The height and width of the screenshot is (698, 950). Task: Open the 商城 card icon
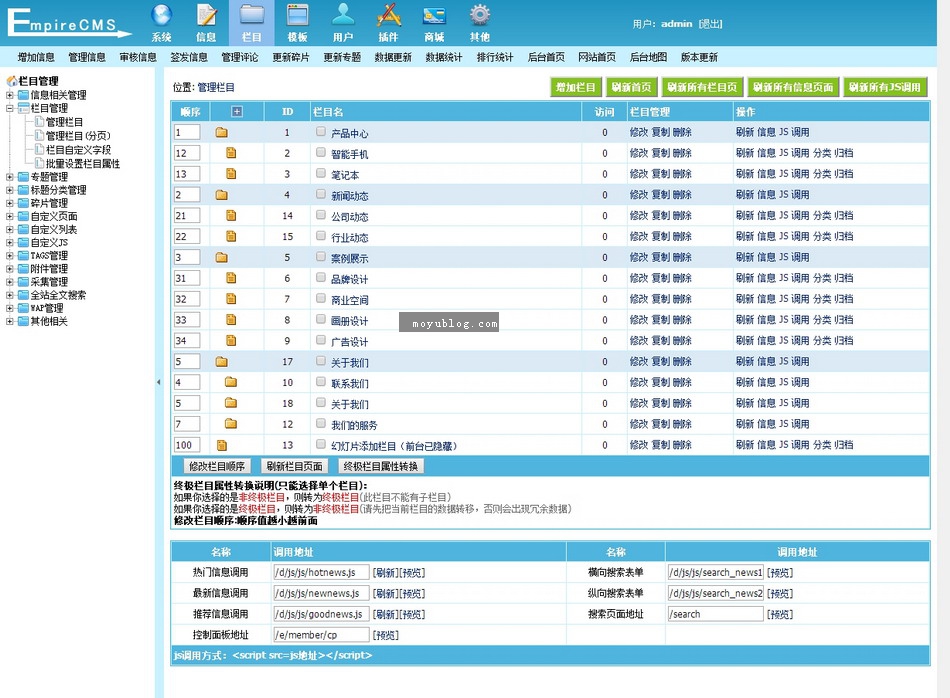[x=434, y=16]
